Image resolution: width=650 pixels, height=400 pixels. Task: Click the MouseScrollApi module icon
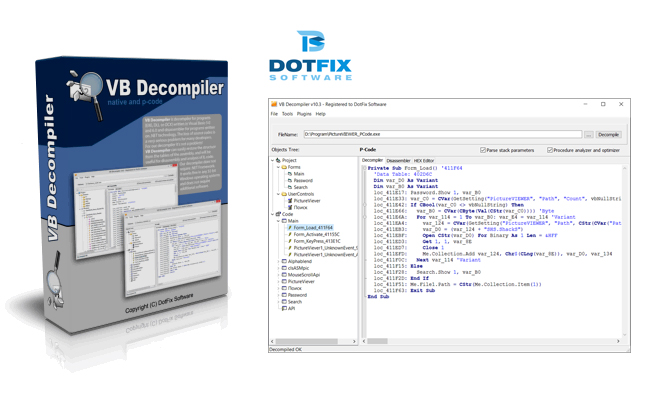point(284,275)
